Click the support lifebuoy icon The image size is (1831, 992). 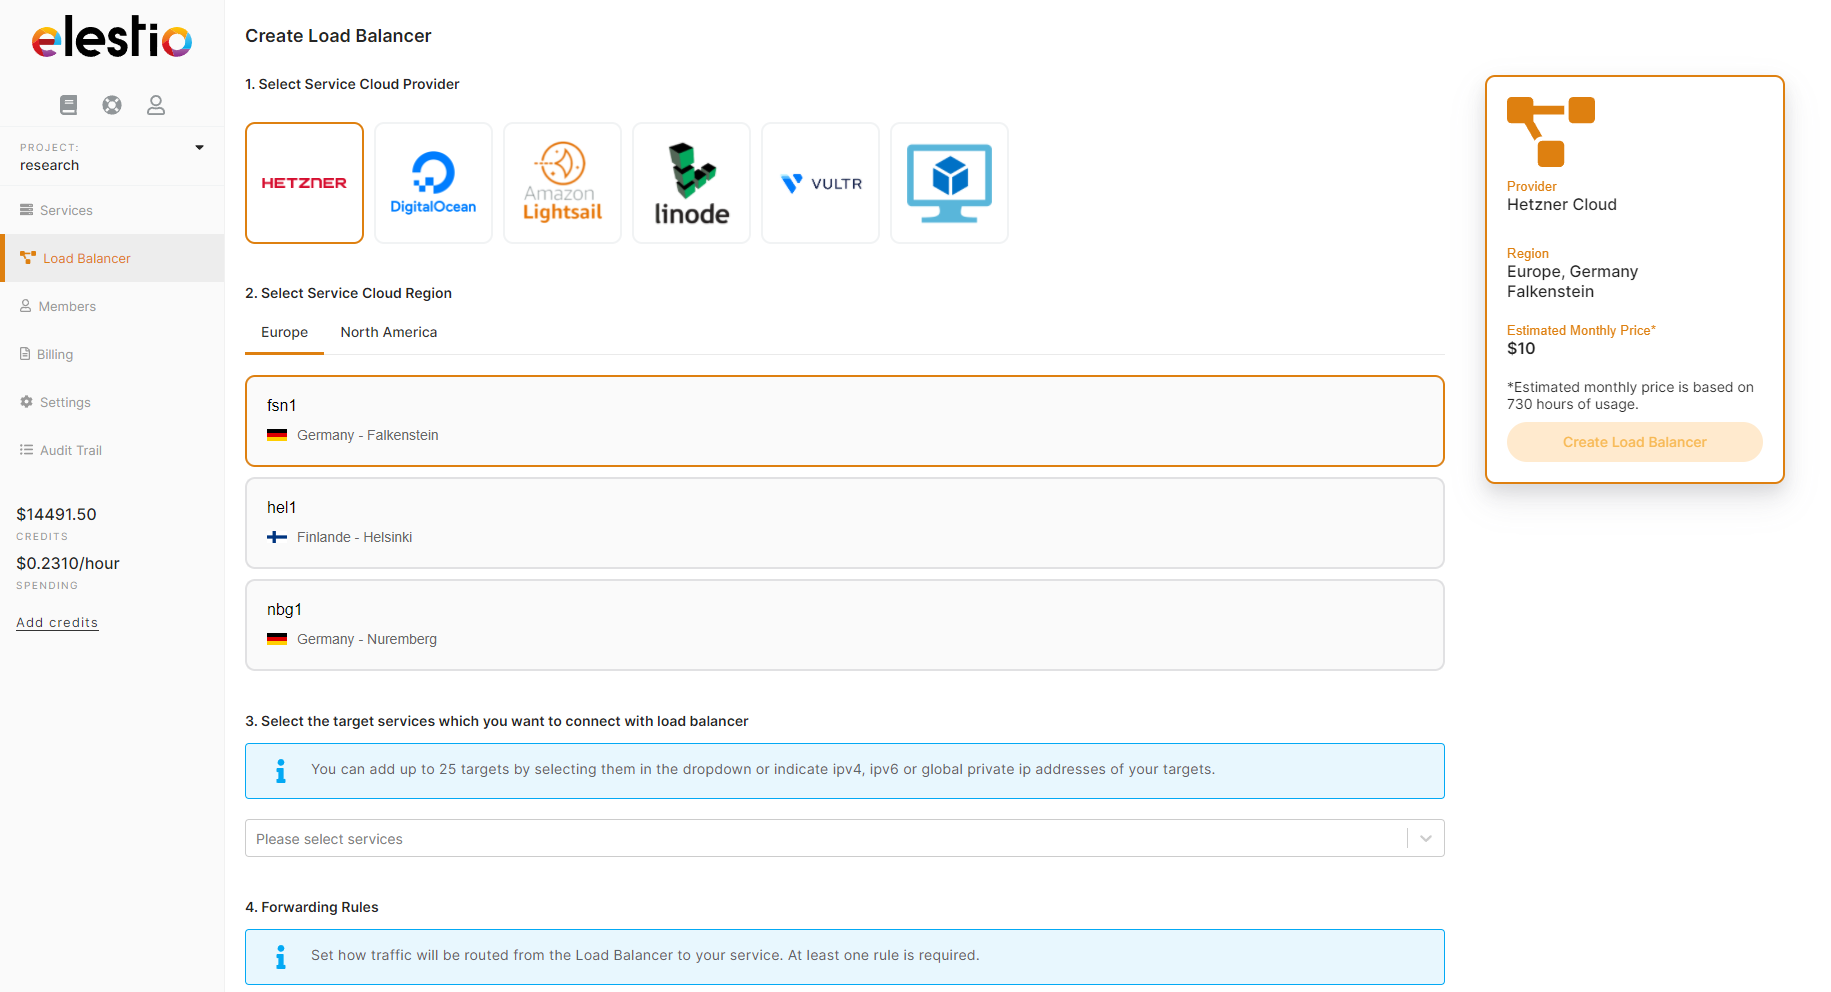coord(112,105)
